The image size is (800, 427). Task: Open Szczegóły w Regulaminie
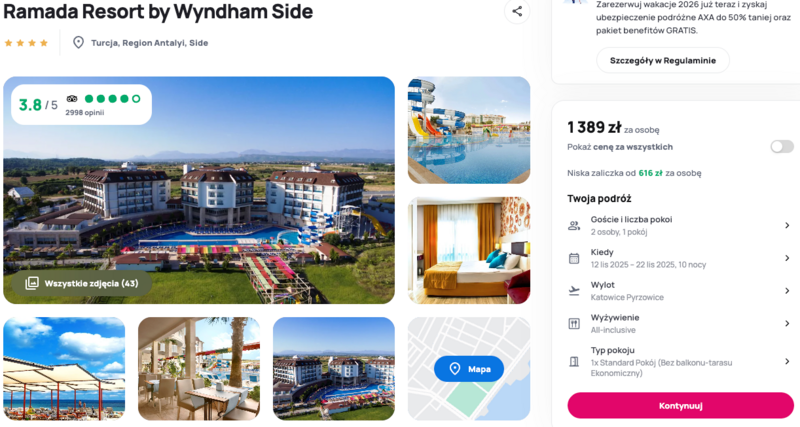(663, 60)
